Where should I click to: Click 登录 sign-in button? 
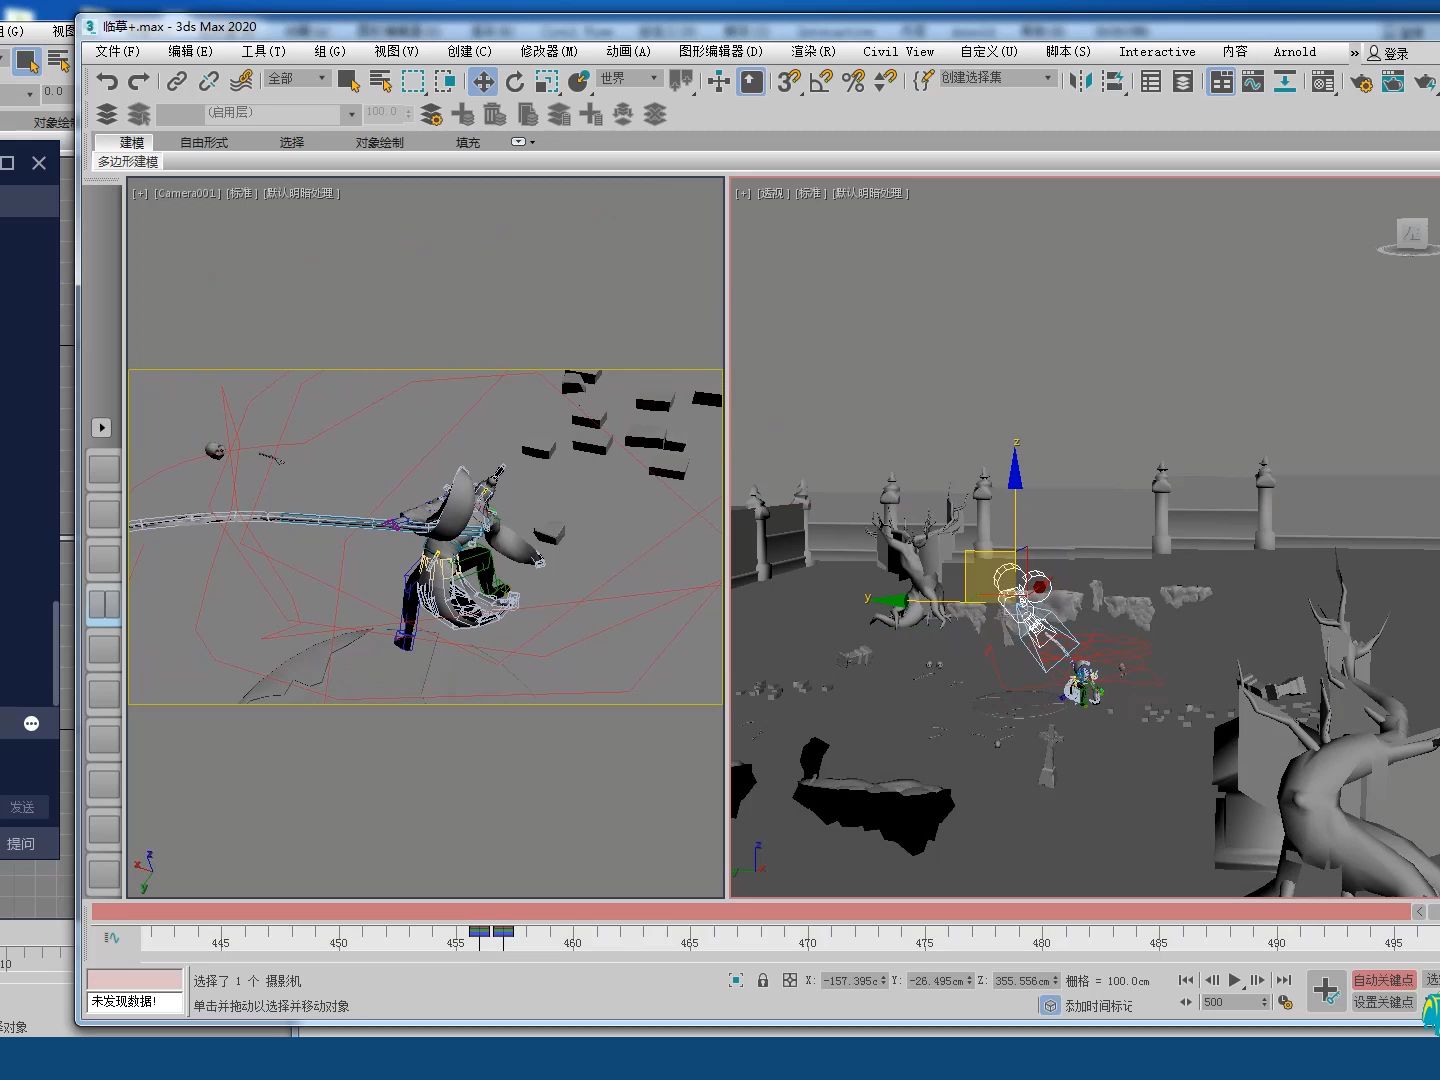pos(1388,53)
